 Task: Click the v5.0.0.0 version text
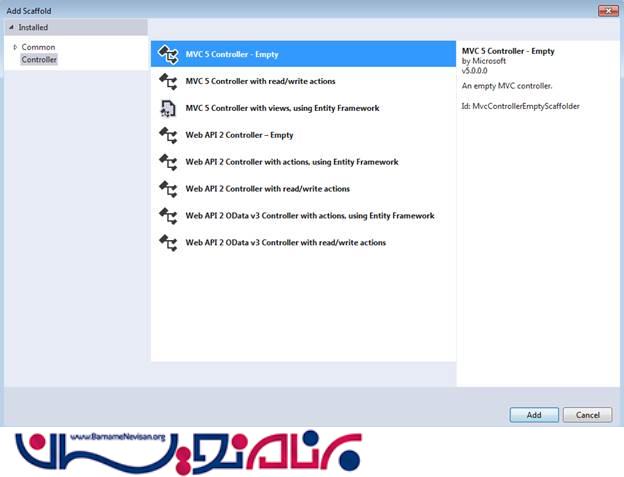pyautogui.click(x=474, y=71)
